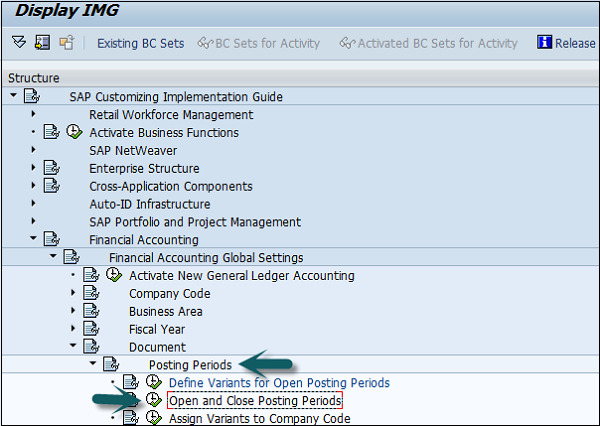Collapse the Posting Periods node
This screenshot has width=600, height=426.
click(x=93, y=365)
